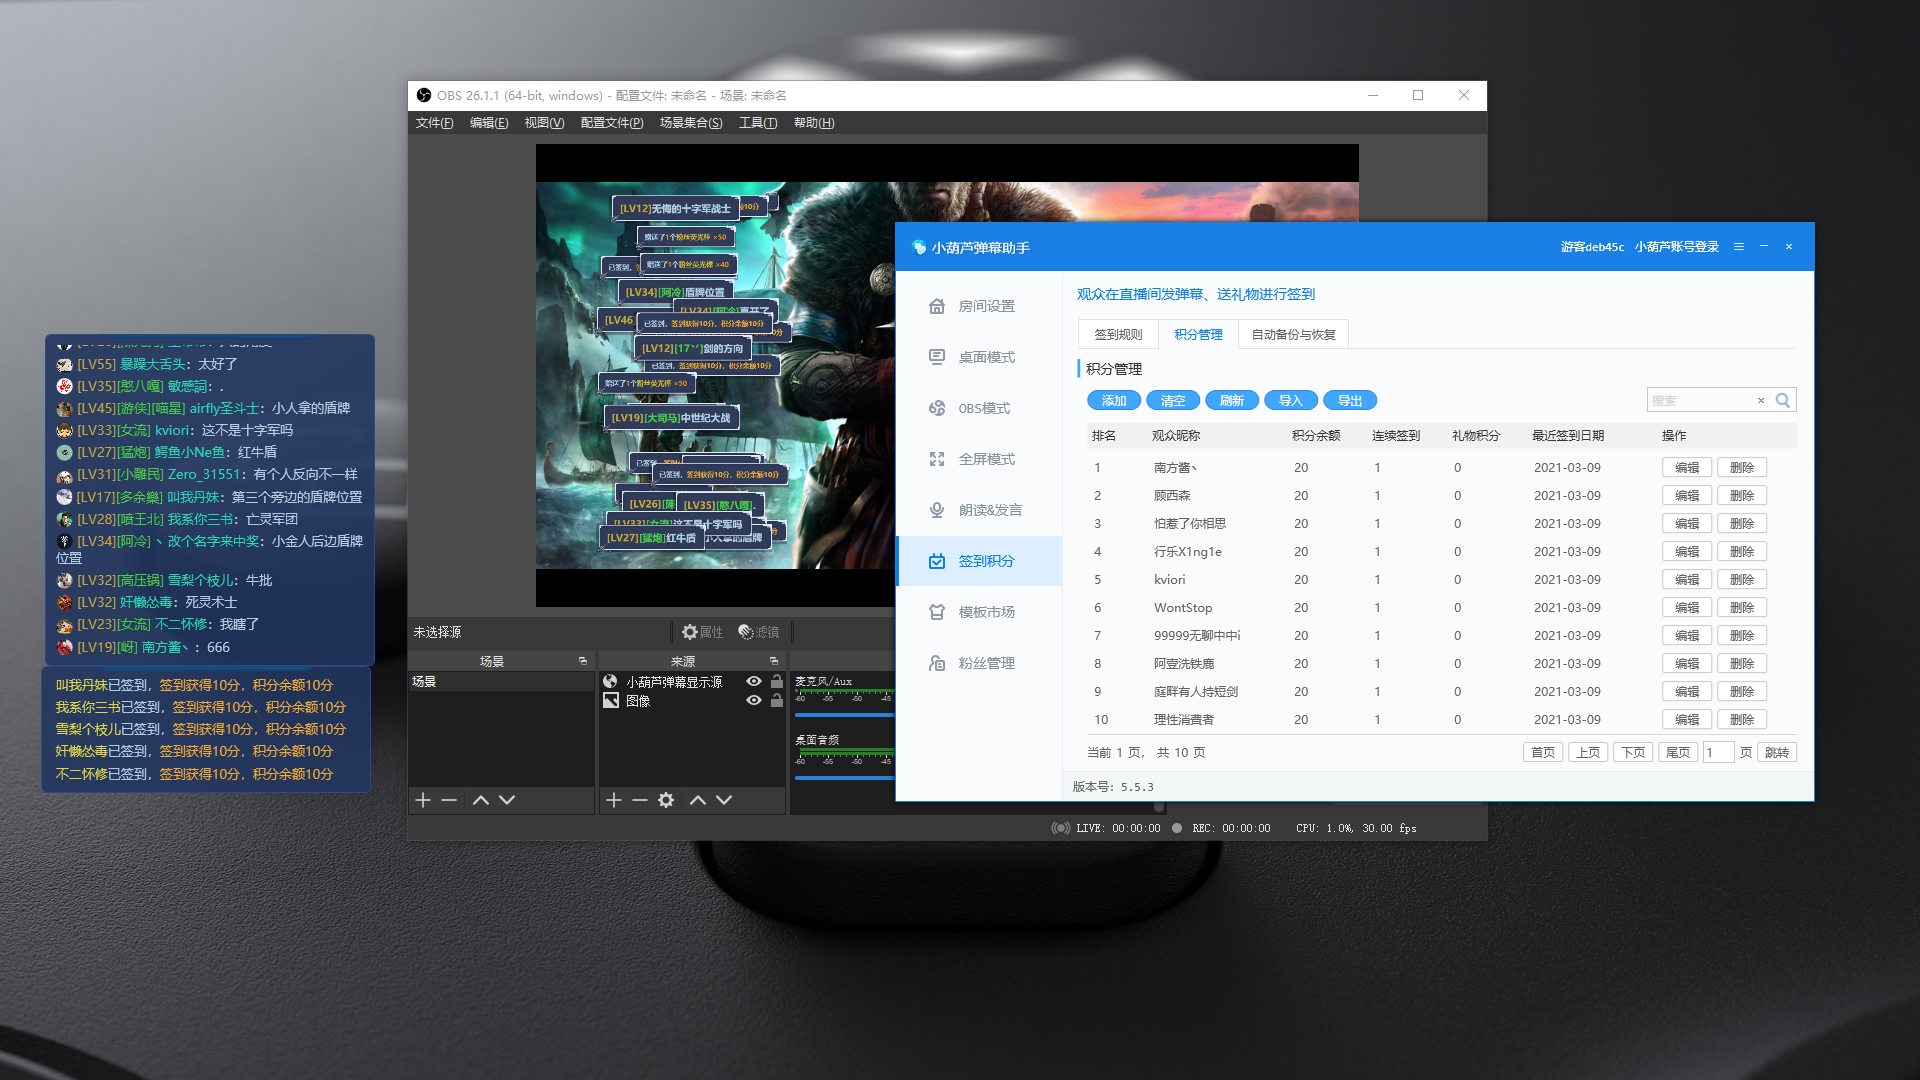Screen dimensions: 1920x1080
Task: Toggle visibility of the 图像 source
Action: 754,700
